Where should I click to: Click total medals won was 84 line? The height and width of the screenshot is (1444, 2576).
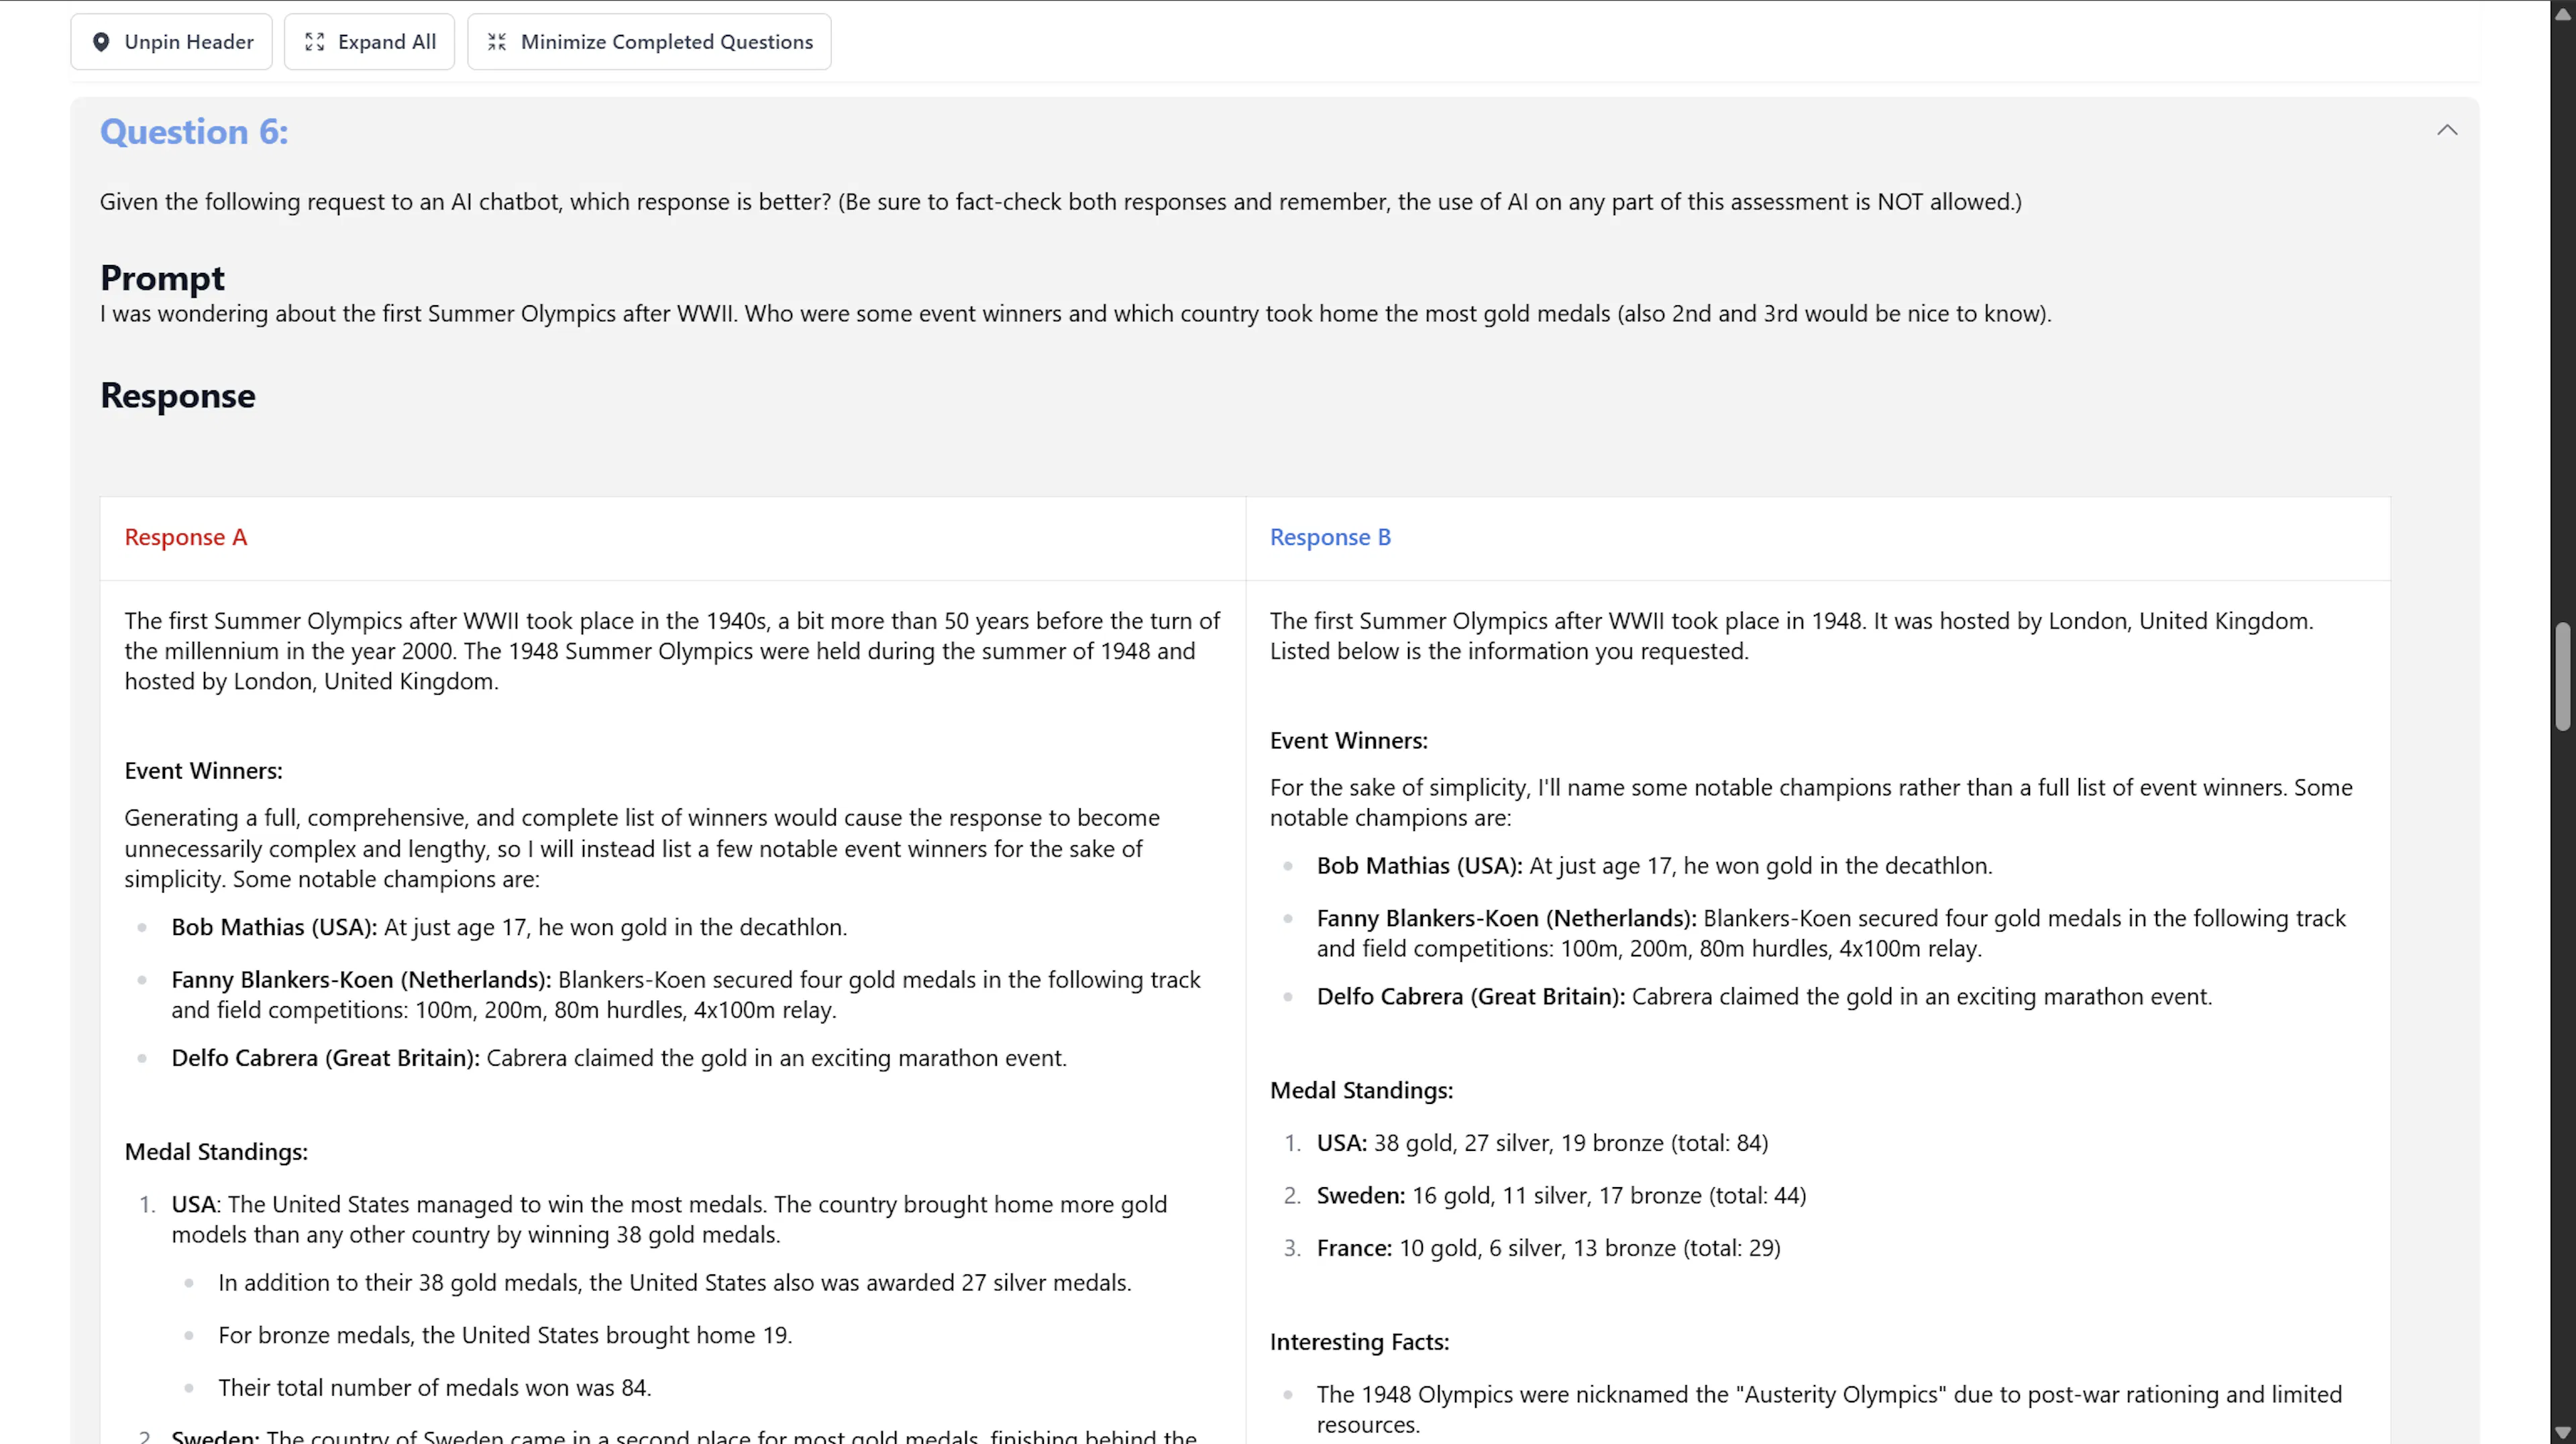[x=435, y=1388]
